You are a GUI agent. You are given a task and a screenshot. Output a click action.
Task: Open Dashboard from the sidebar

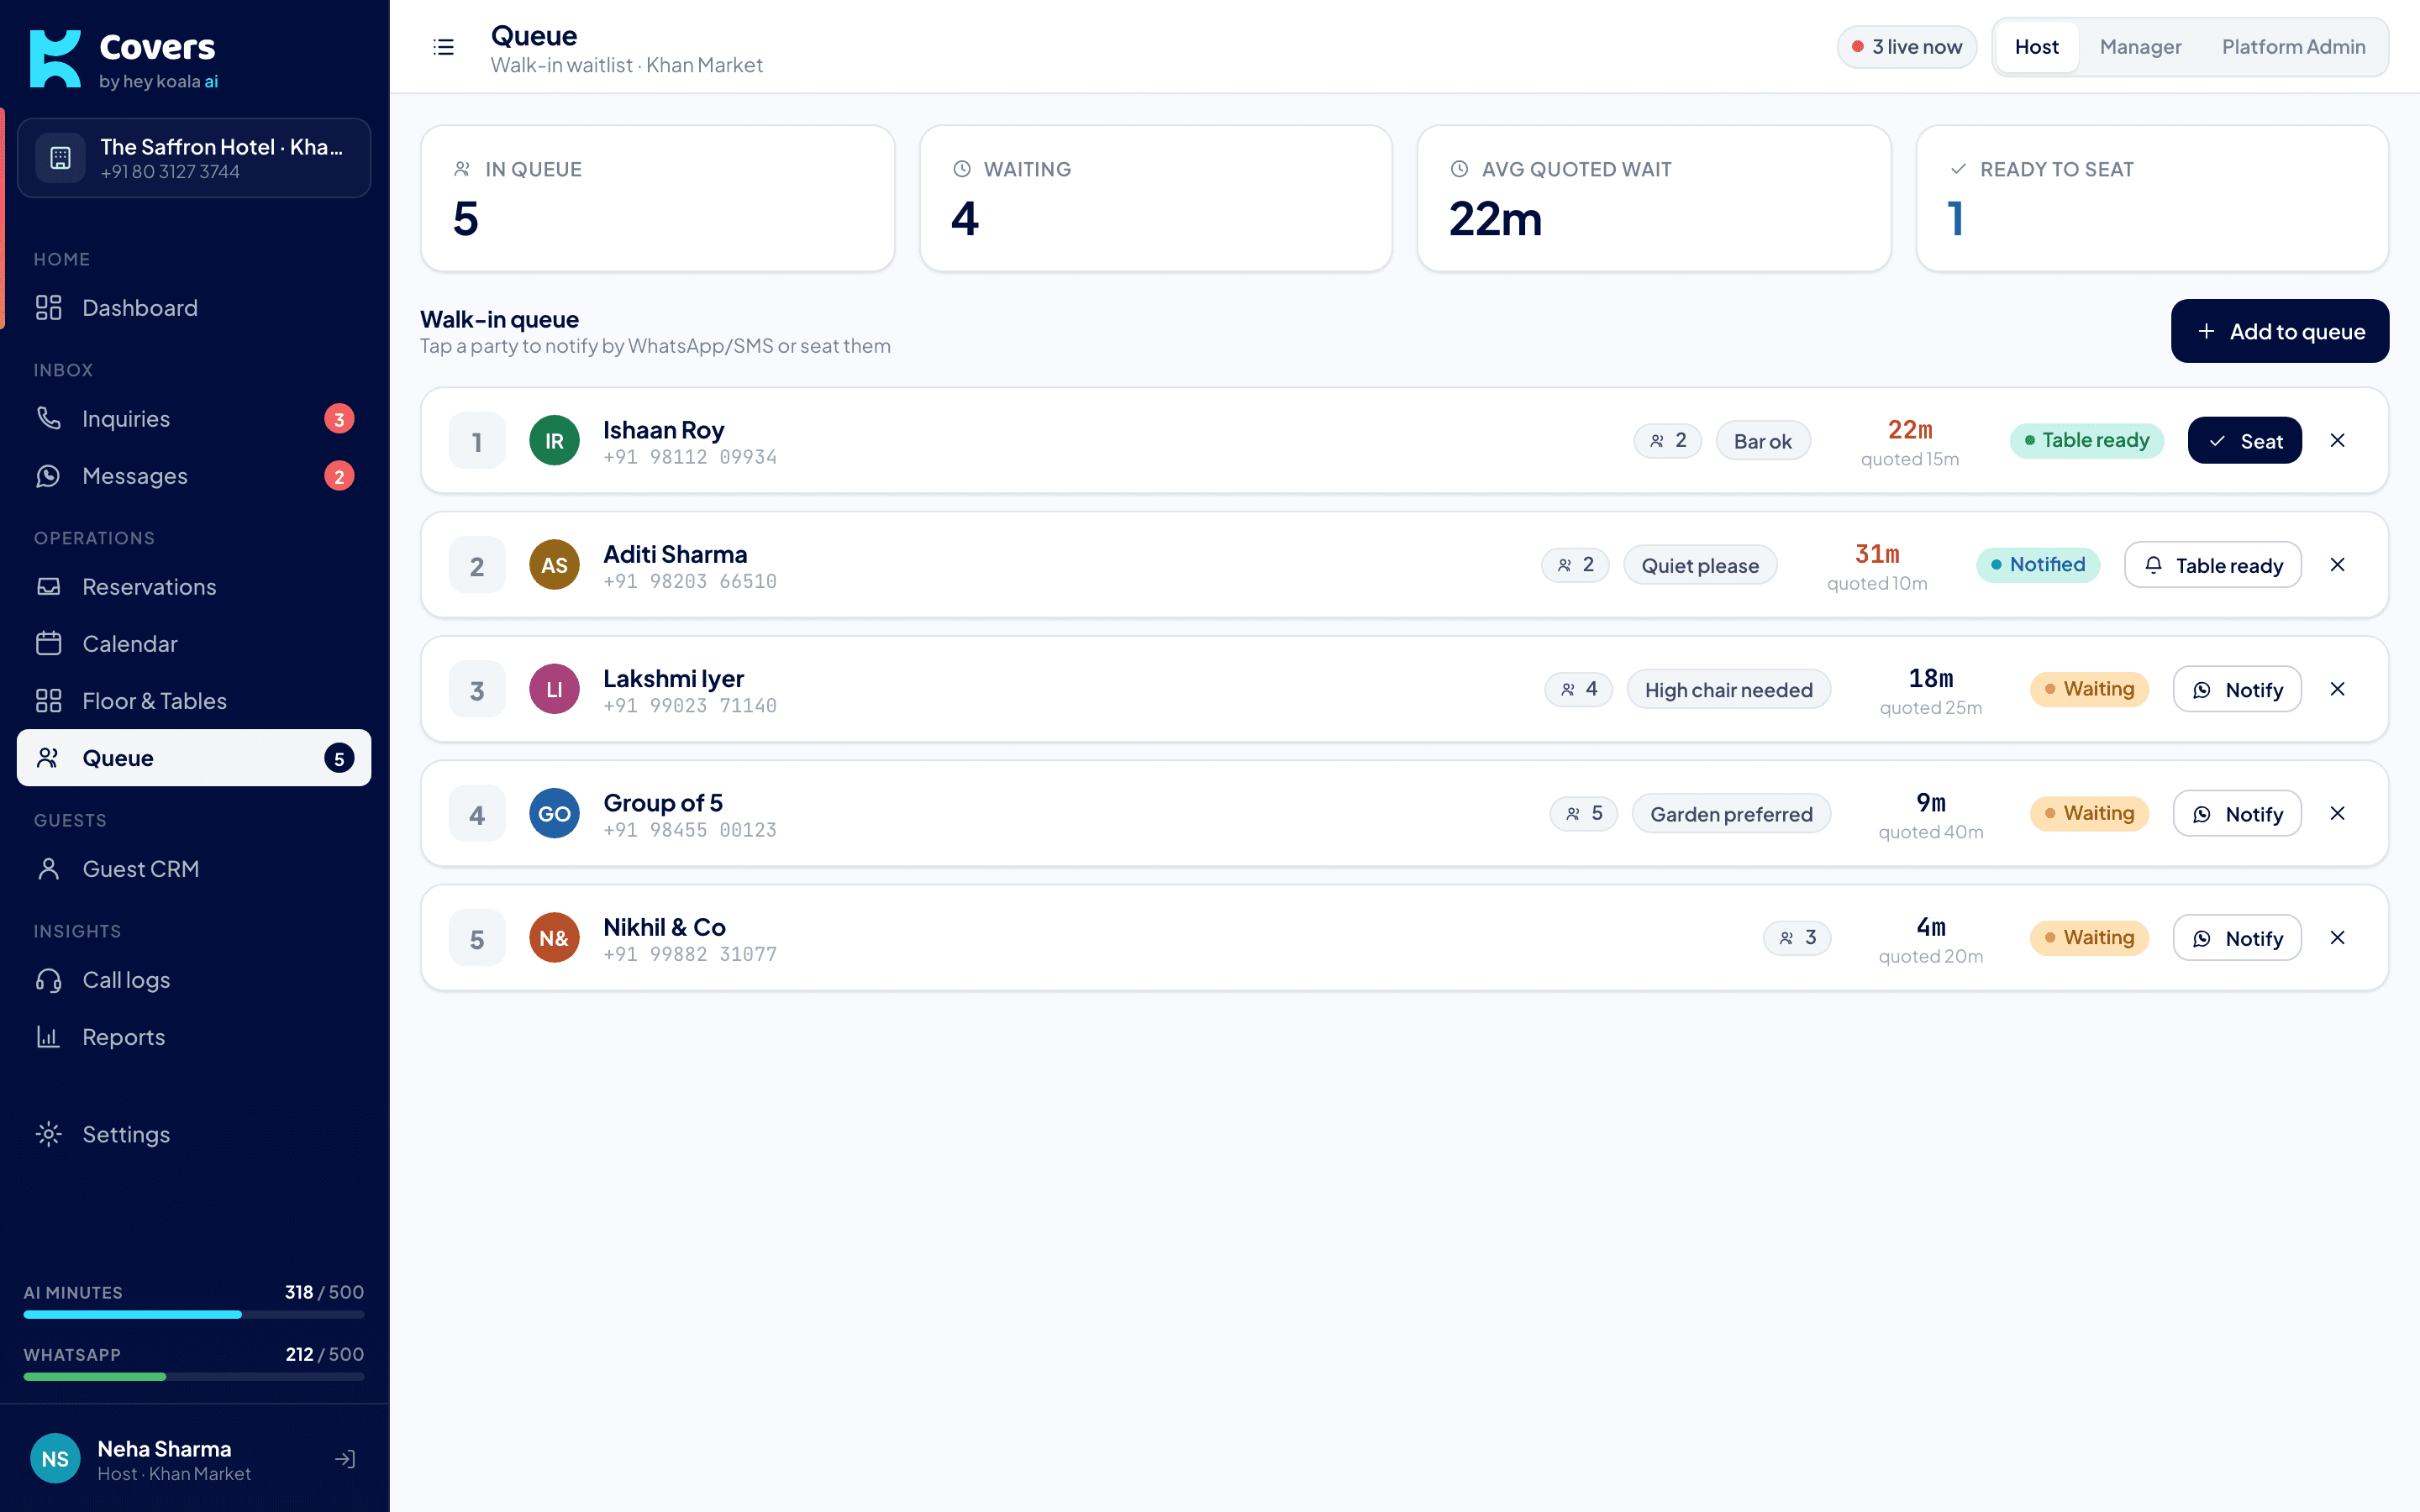coord(194,308)
